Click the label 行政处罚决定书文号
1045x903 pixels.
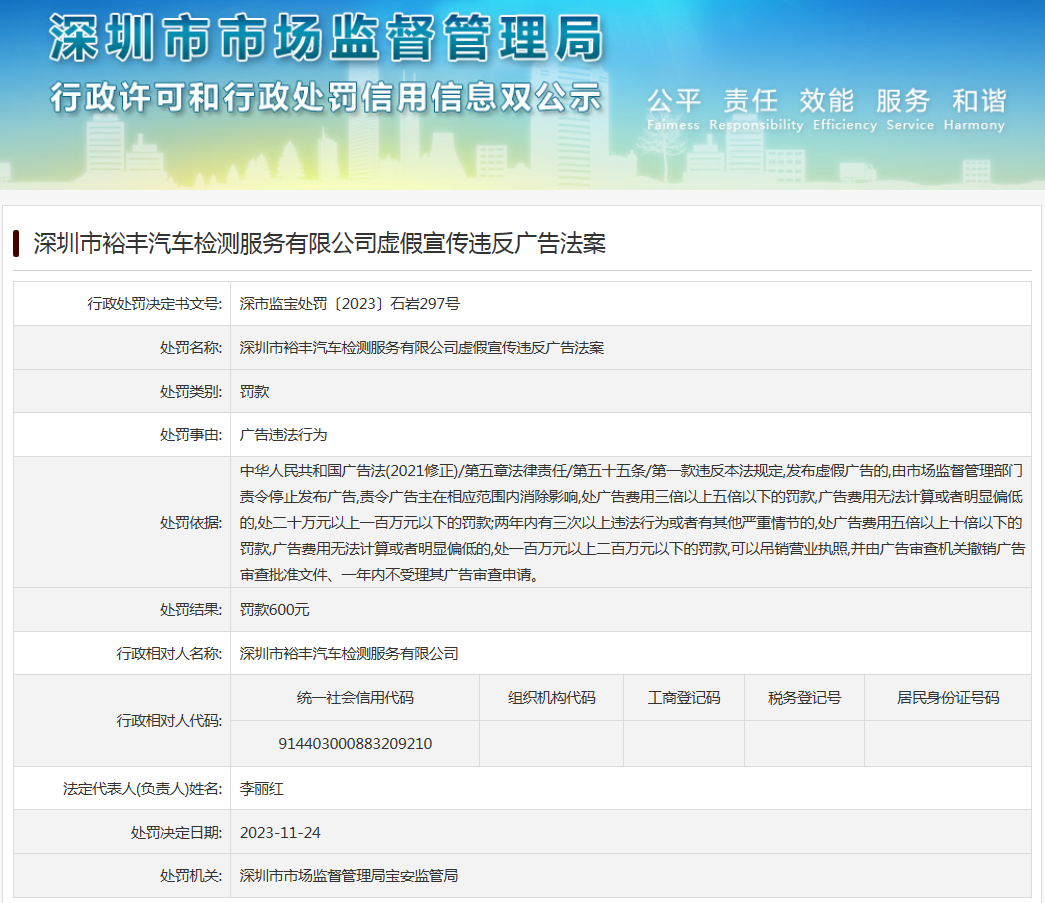click(155, 304)
